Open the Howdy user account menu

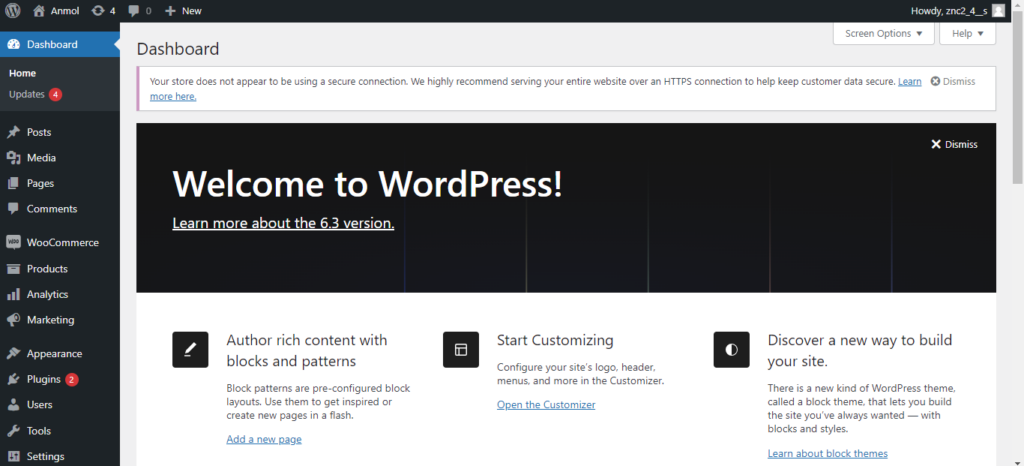957,10
